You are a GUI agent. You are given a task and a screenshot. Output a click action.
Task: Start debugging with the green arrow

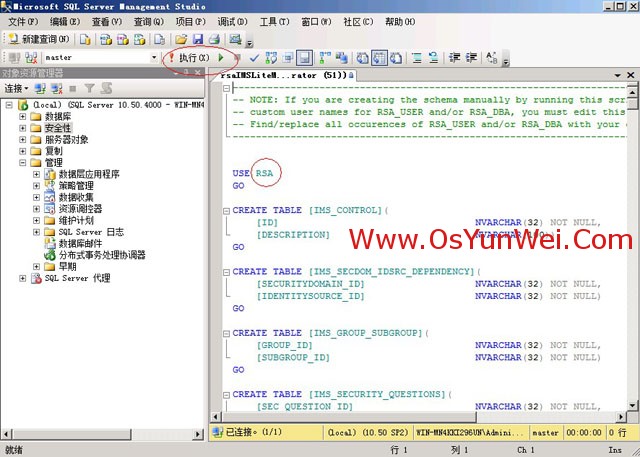[x=221, y=58]
